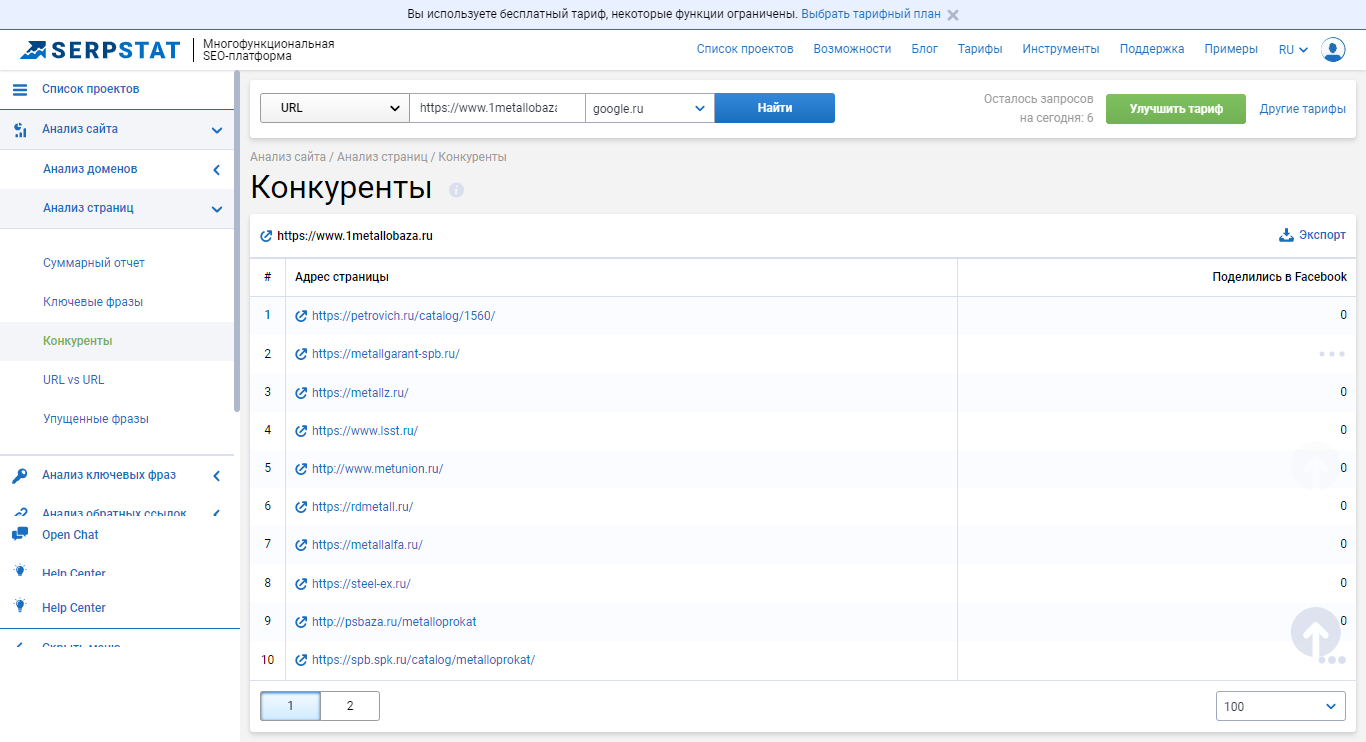Click the Serpstat logo
This screenshot has width=1366, height=742.
100,50
